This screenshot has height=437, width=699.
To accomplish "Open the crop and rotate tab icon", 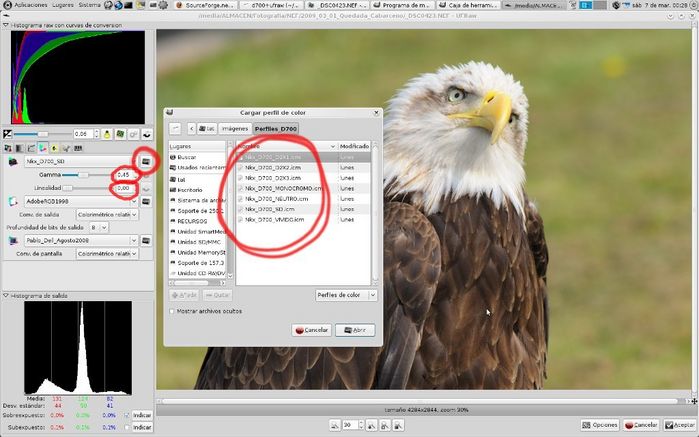I will coord(66,148).
